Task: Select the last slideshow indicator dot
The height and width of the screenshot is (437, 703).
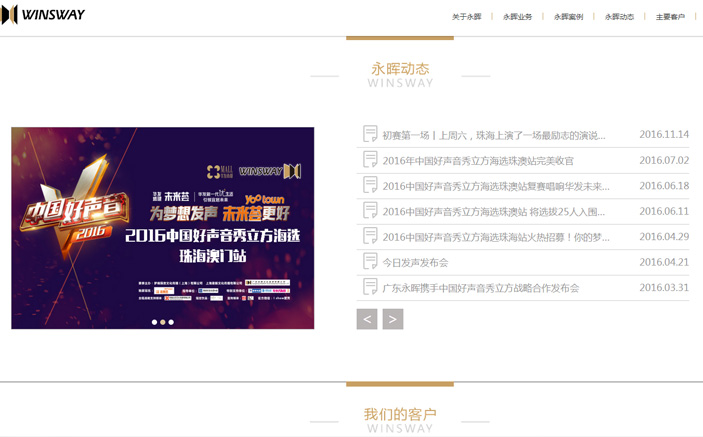Action: pyautogui.click(x=171, y=322)
